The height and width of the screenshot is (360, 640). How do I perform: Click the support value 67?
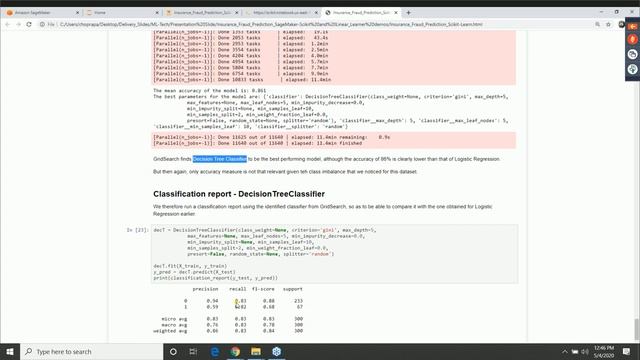pos(300,307)
